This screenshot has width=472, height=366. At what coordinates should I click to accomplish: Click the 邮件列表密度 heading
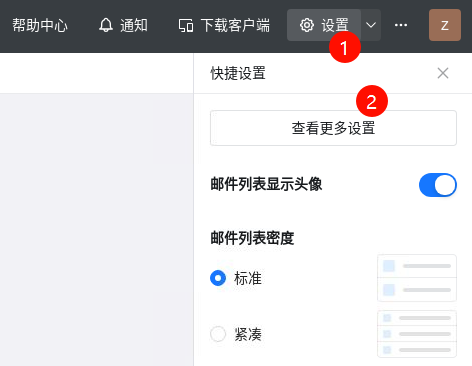point(252,238)
